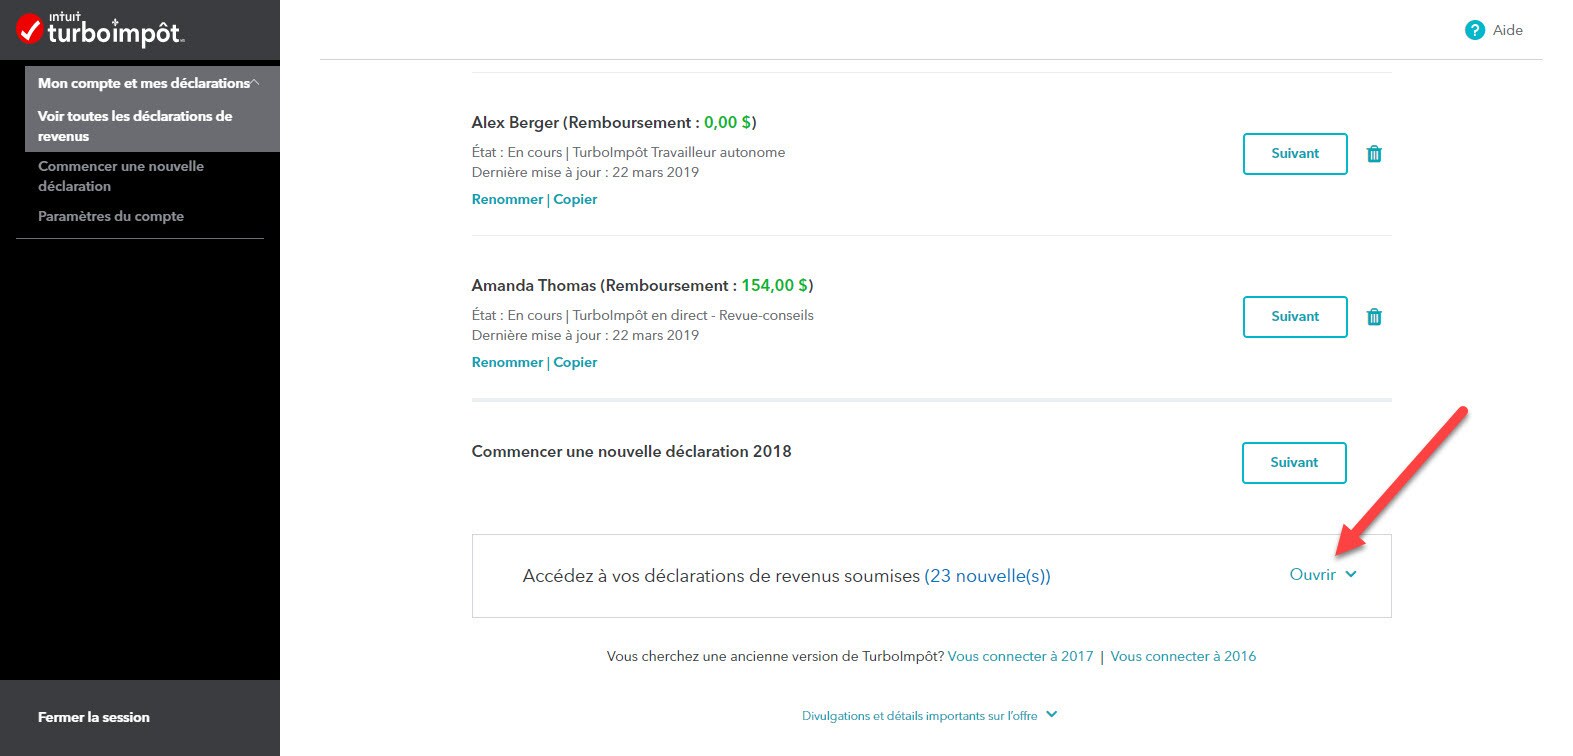
Task: Rename Amanda Thomas's return via Renommer
Action: tap(507, 362)
